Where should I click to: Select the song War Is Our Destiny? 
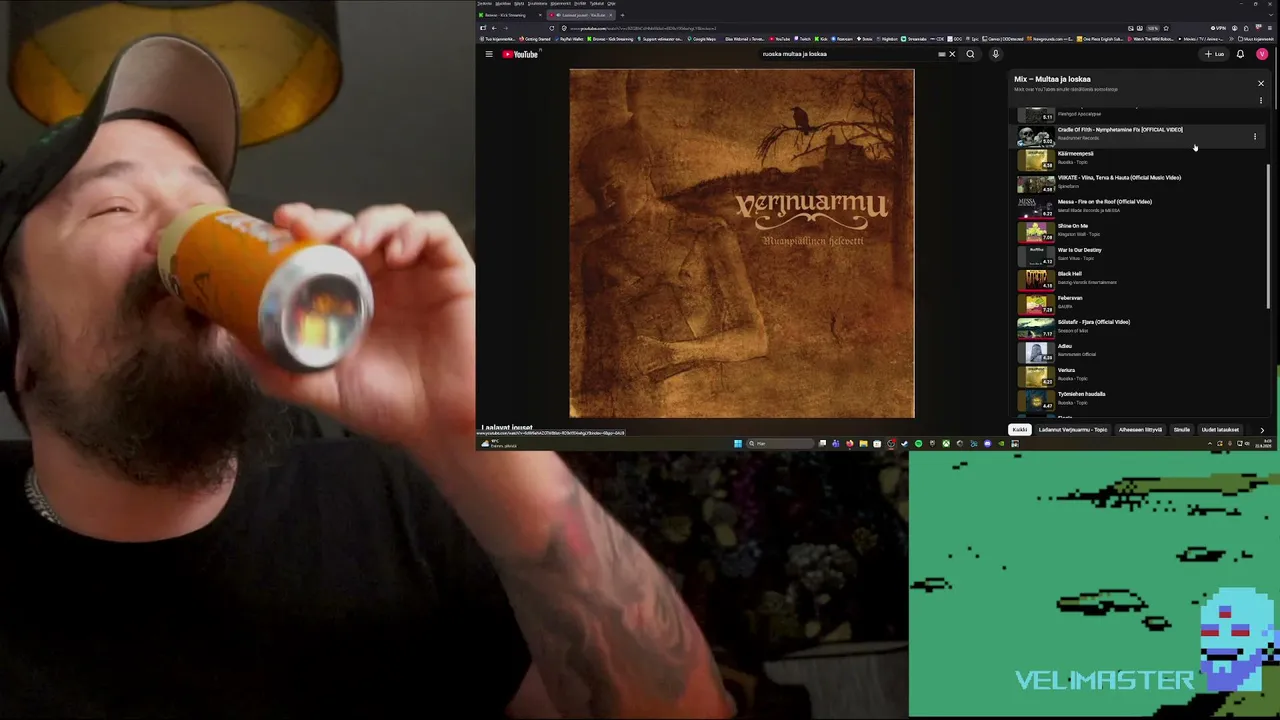click(1080, 250)
